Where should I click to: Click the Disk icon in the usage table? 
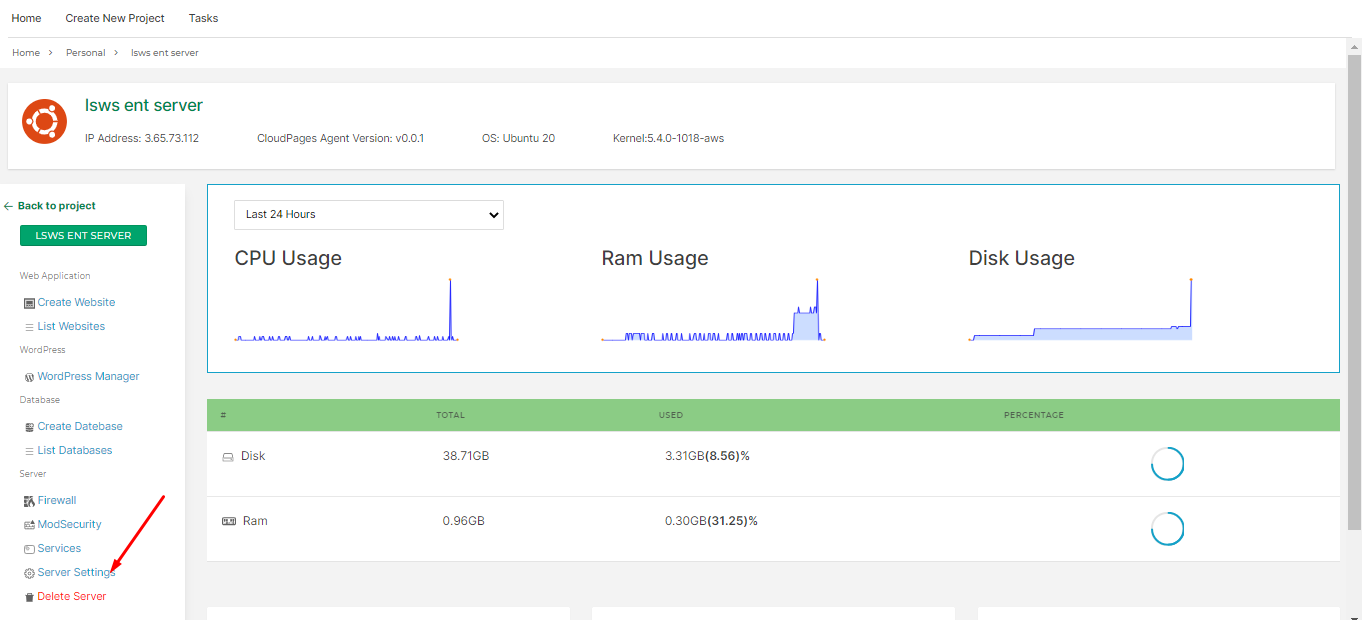228,456
